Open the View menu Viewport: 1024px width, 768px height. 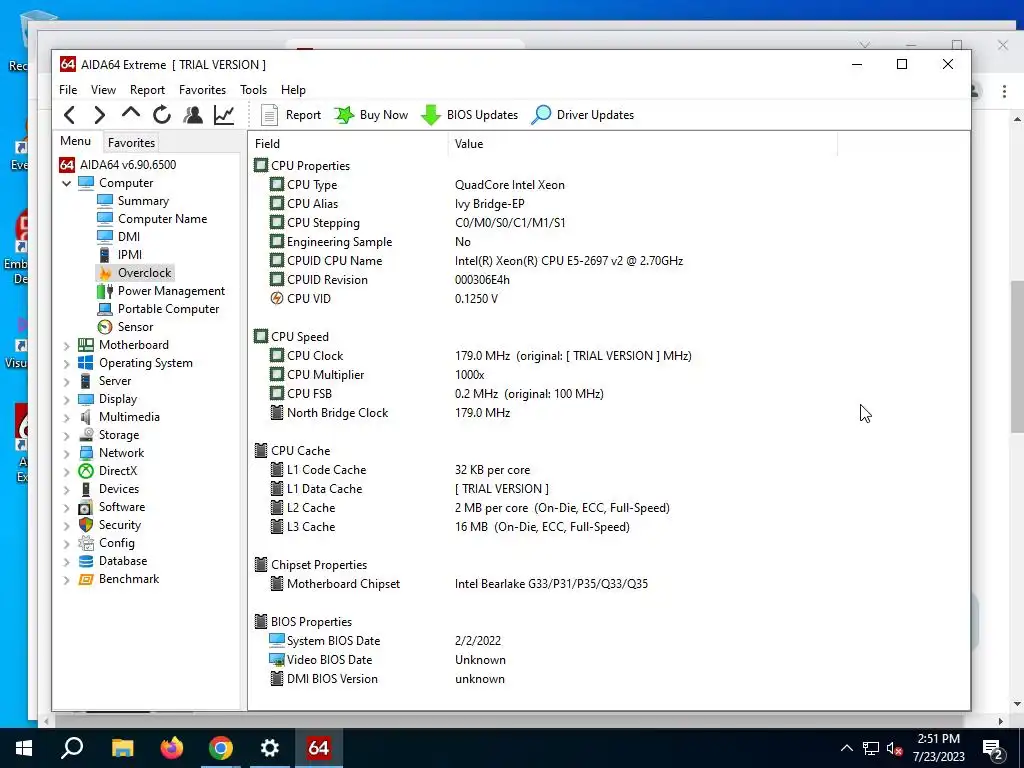point(103,89)
